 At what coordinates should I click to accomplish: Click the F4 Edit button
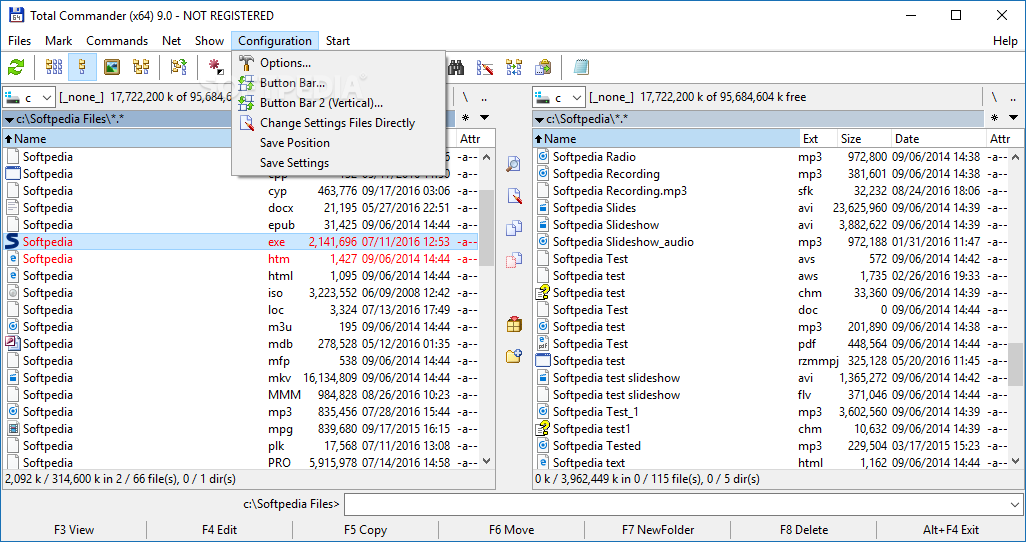pyautogui.click(x=219, y=530)
